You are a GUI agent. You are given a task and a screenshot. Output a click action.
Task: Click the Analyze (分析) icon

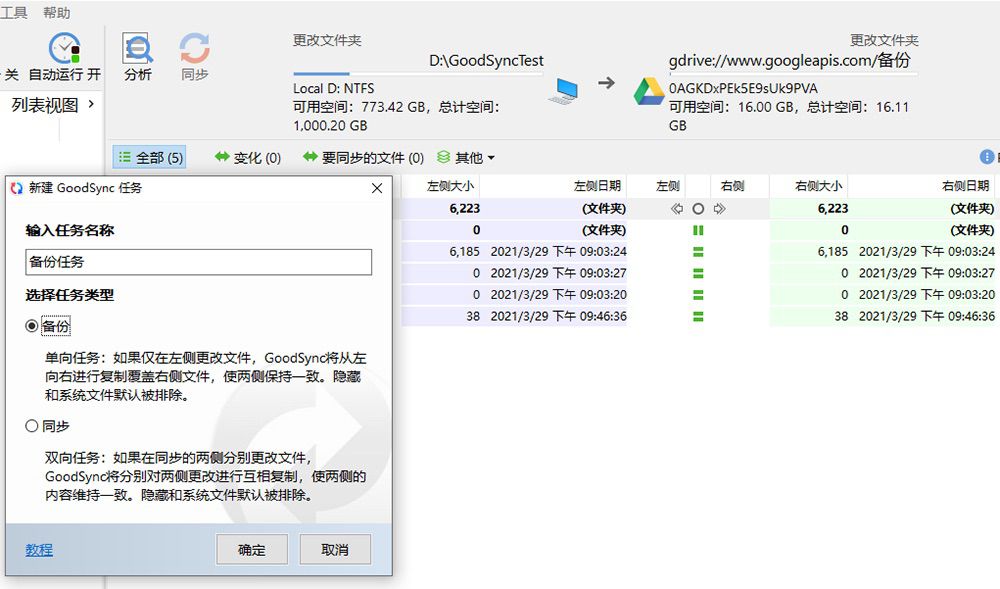pos(138,49)
